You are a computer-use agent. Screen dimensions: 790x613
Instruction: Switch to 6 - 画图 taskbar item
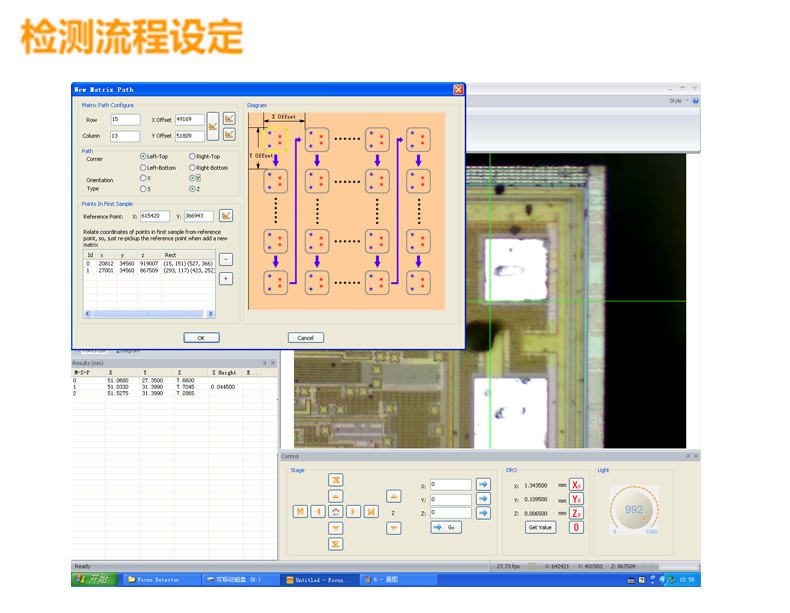click(x=398, y=580)
